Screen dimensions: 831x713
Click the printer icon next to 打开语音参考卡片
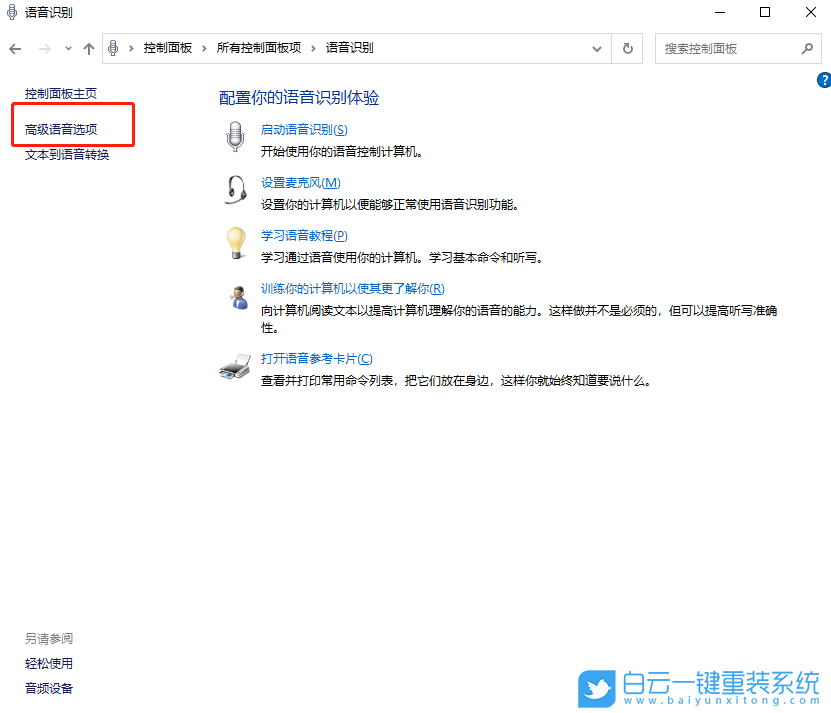click(x=235, y=365)
